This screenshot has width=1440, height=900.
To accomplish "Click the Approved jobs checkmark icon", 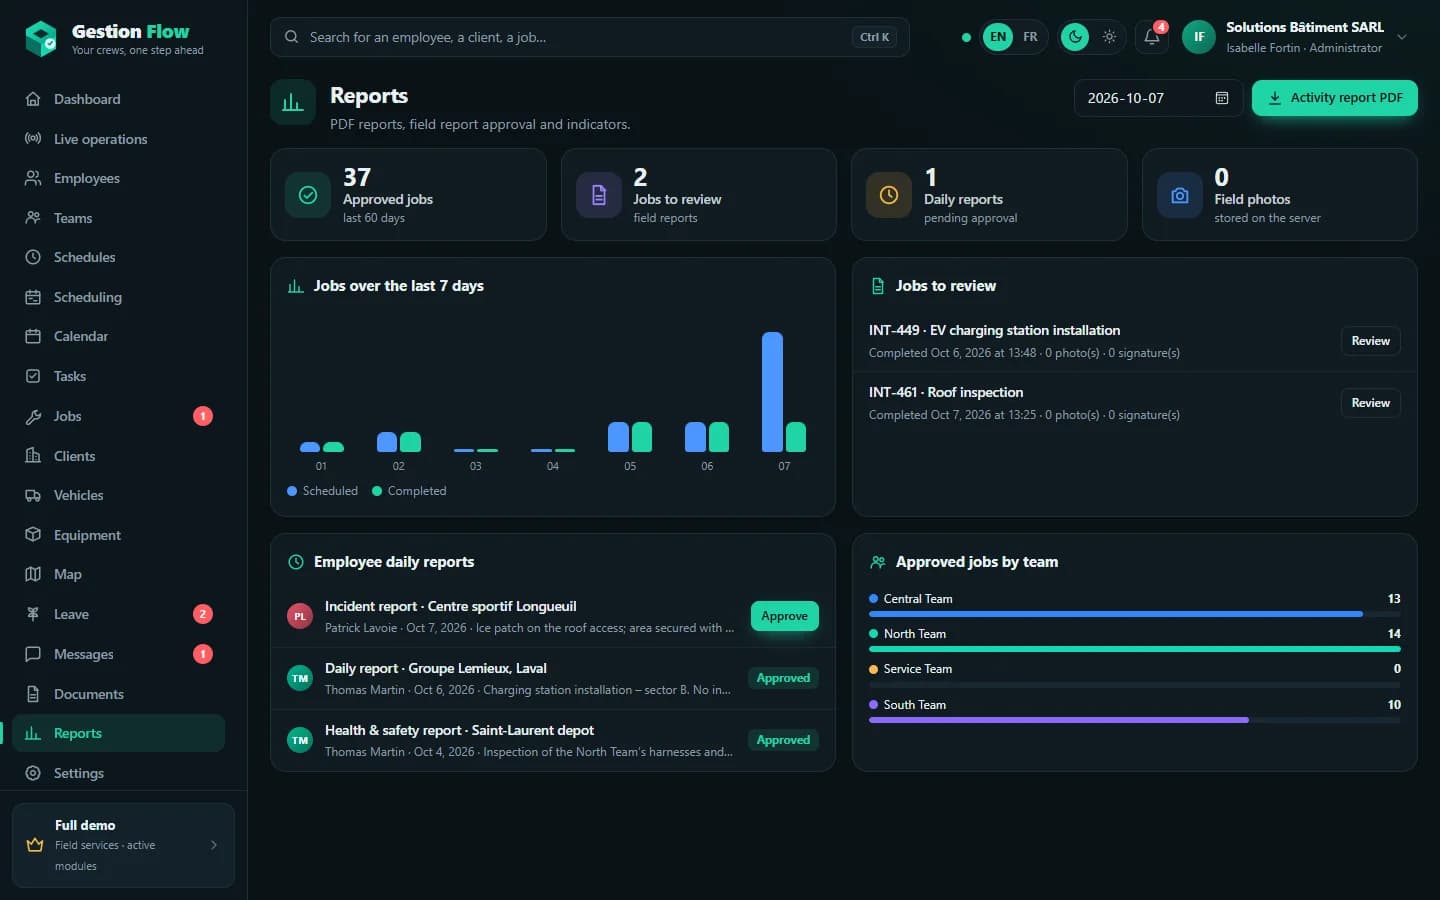I will click(x=308, y=195).
